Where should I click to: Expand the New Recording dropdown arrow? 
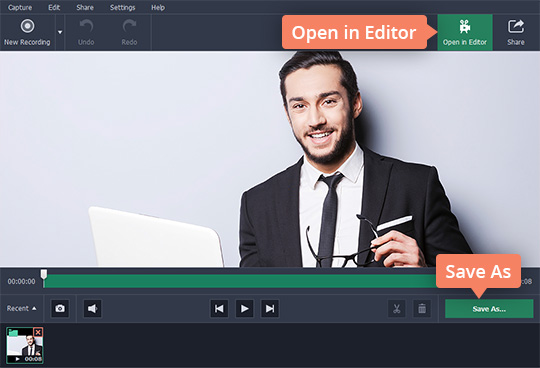tap(60, 32)
